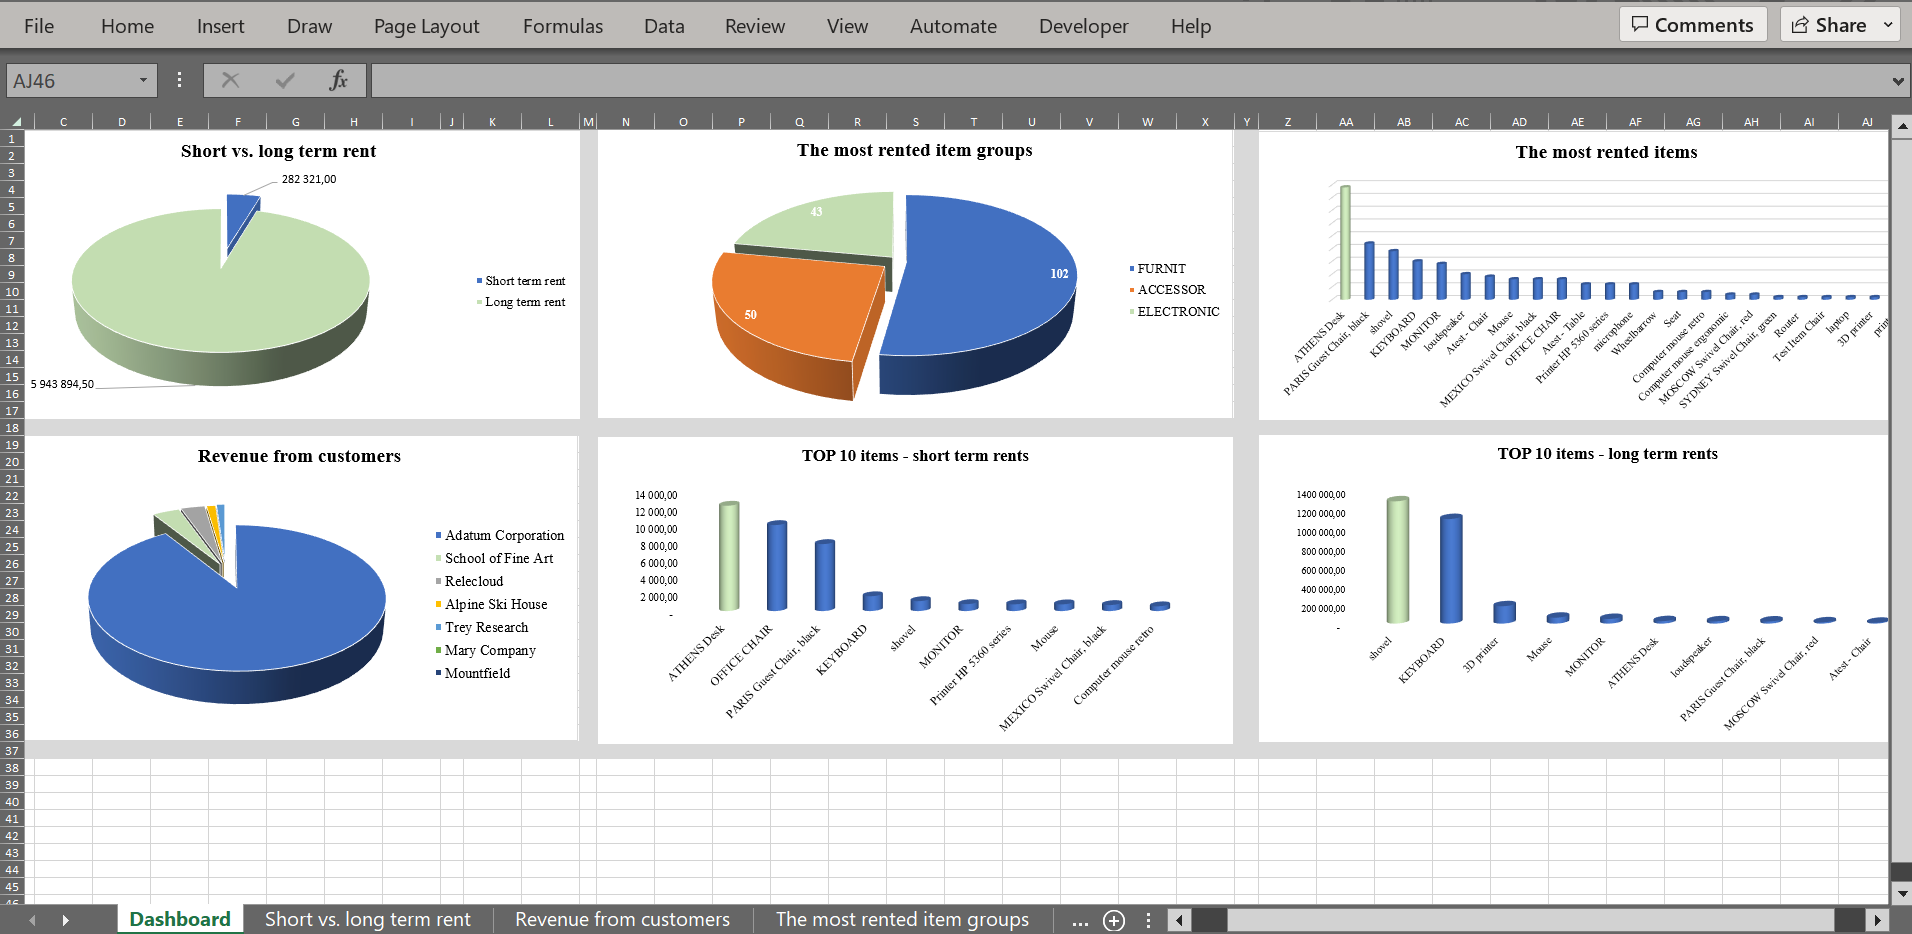Click the '...' to show more sheet tabs
The image size is (1912, 934).
(x=1079, y=921)
